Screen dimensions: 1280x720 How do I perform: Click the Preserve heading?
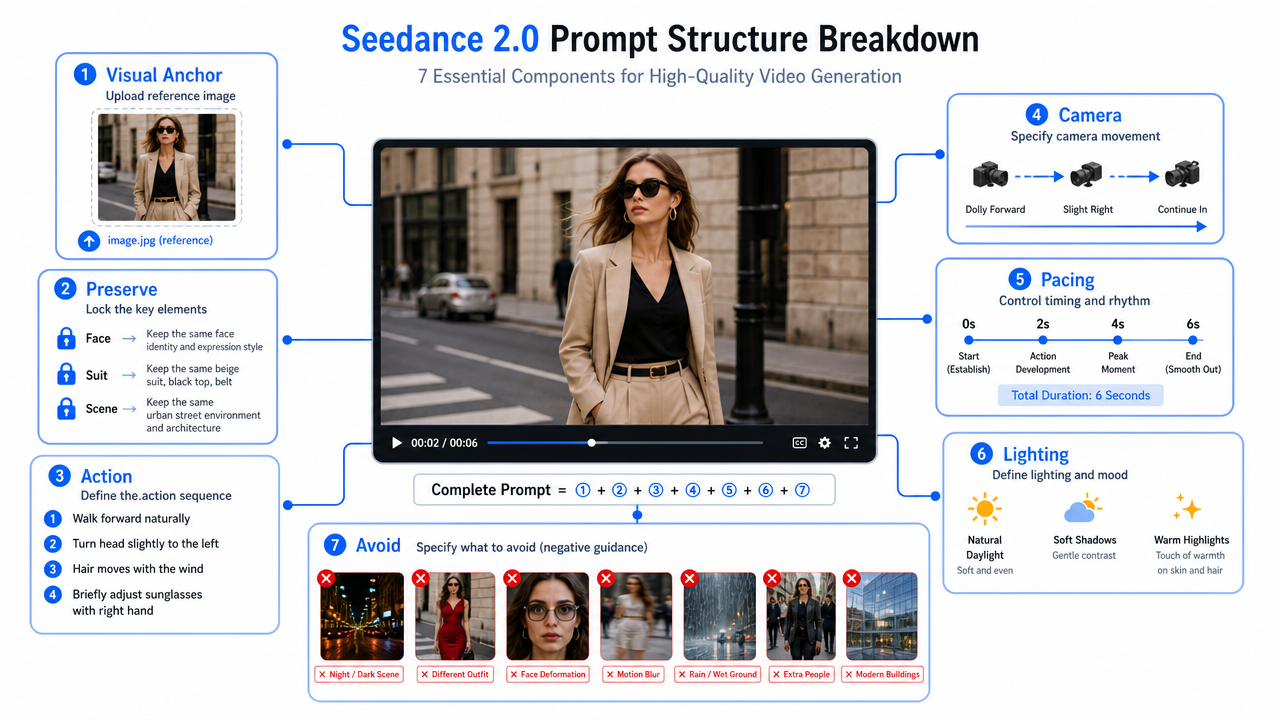click(x=121, y=289)
